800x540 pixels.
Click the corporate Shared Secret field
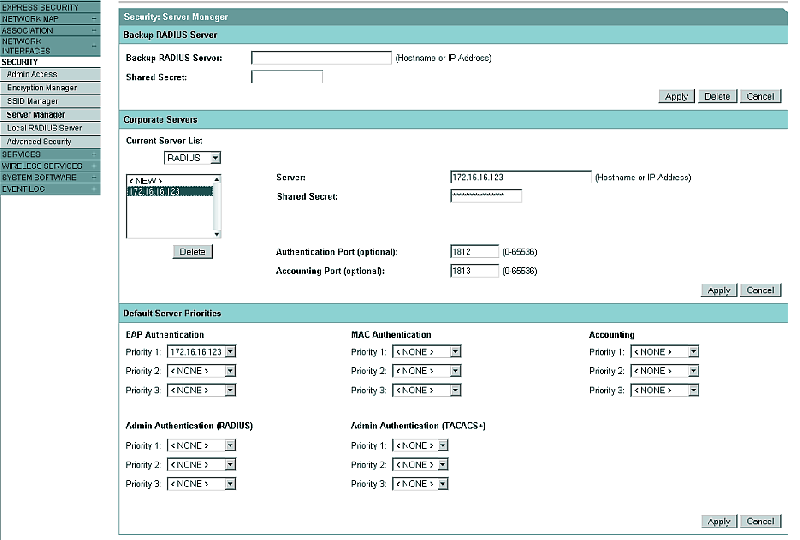486,196
